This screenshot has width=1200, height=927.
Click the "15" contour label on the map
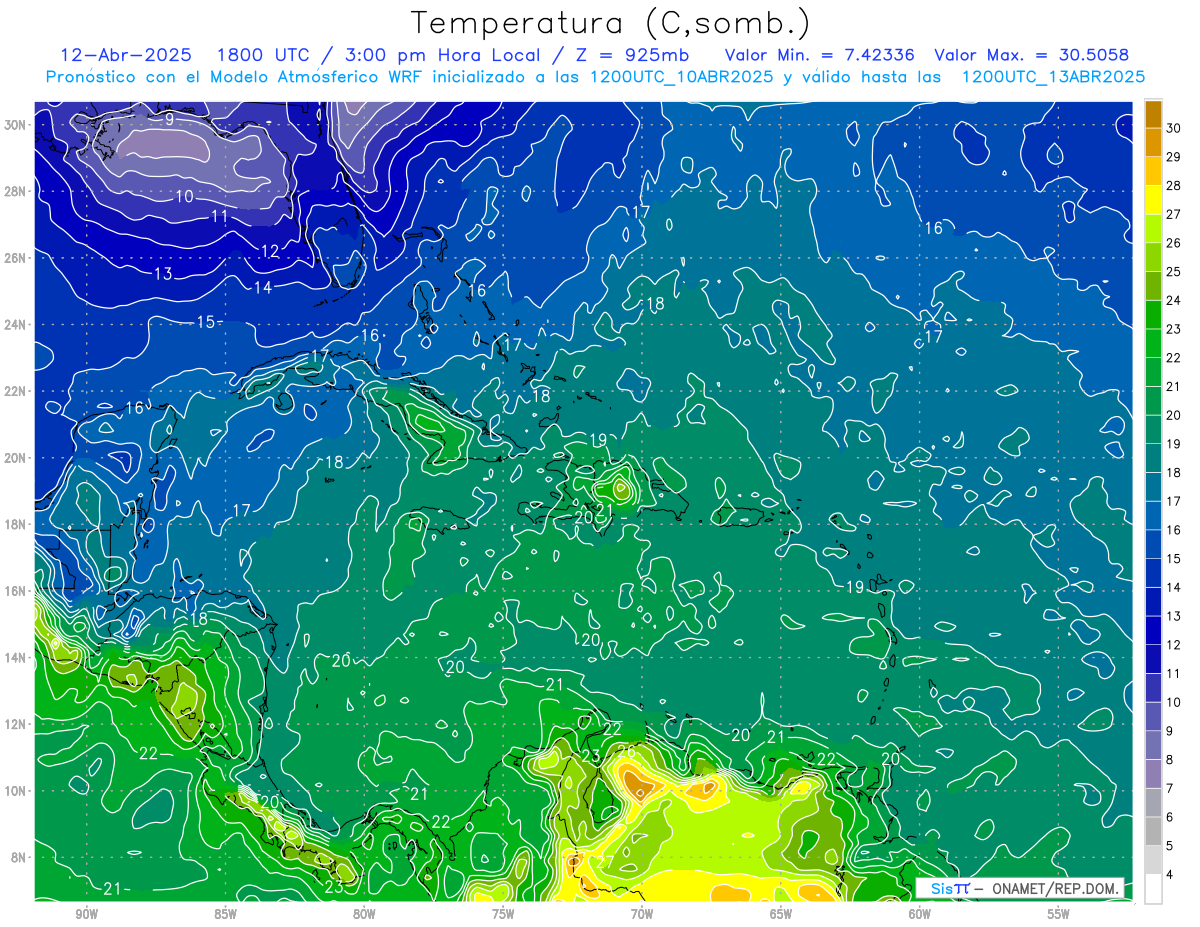[x=205, y=322]
